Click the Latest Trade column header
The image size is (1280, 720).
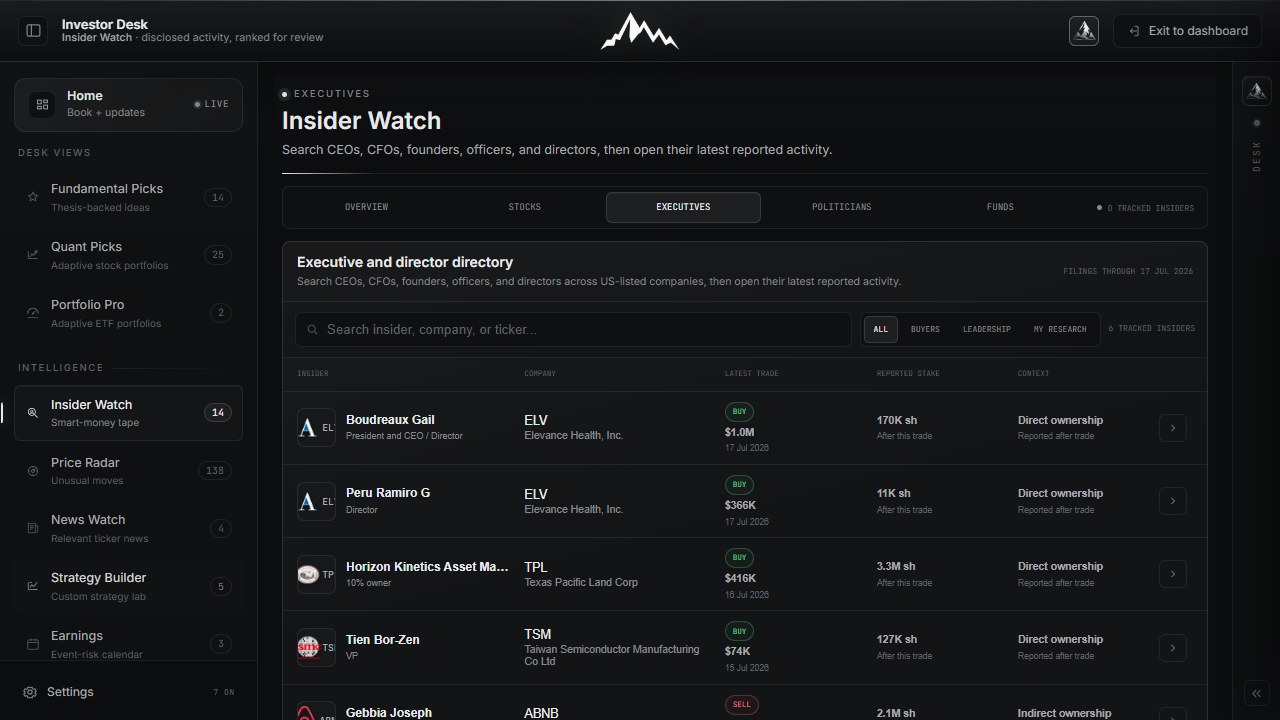(752, 374)
